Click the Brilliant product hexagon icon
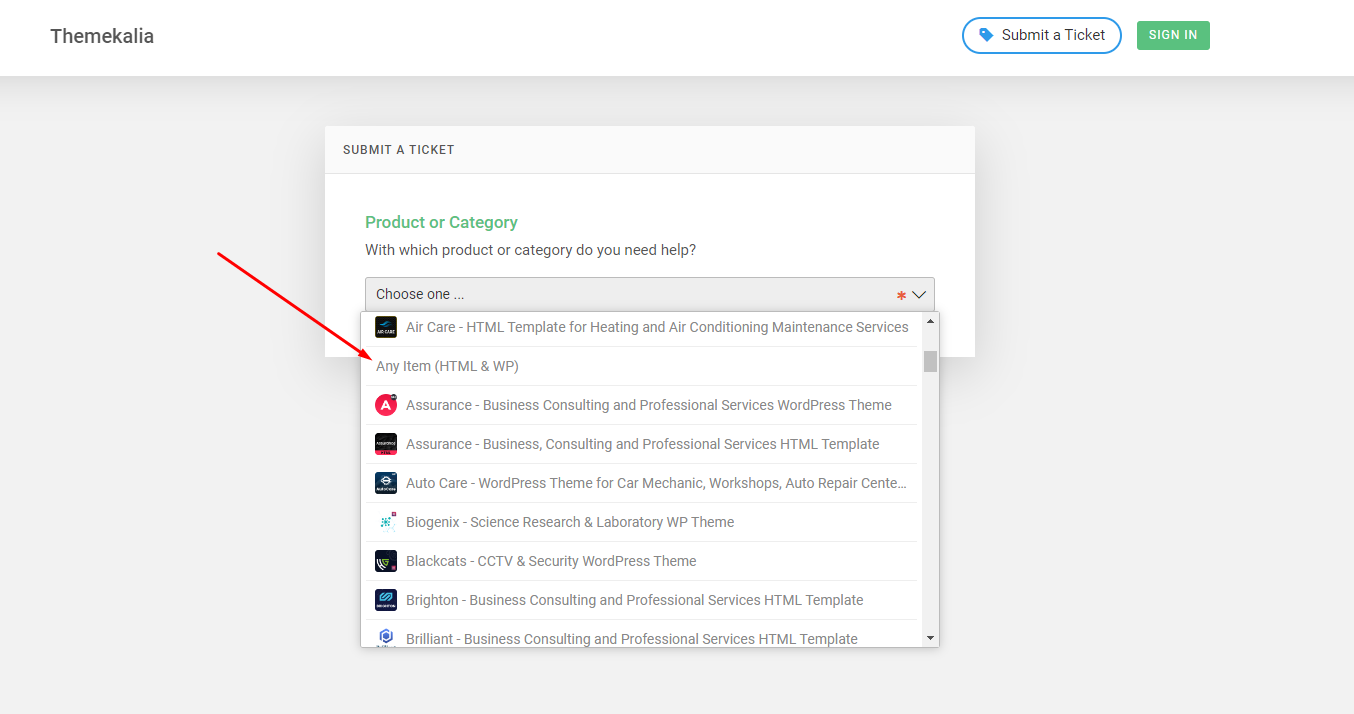 pyautogui.click(x=386, y=637)
